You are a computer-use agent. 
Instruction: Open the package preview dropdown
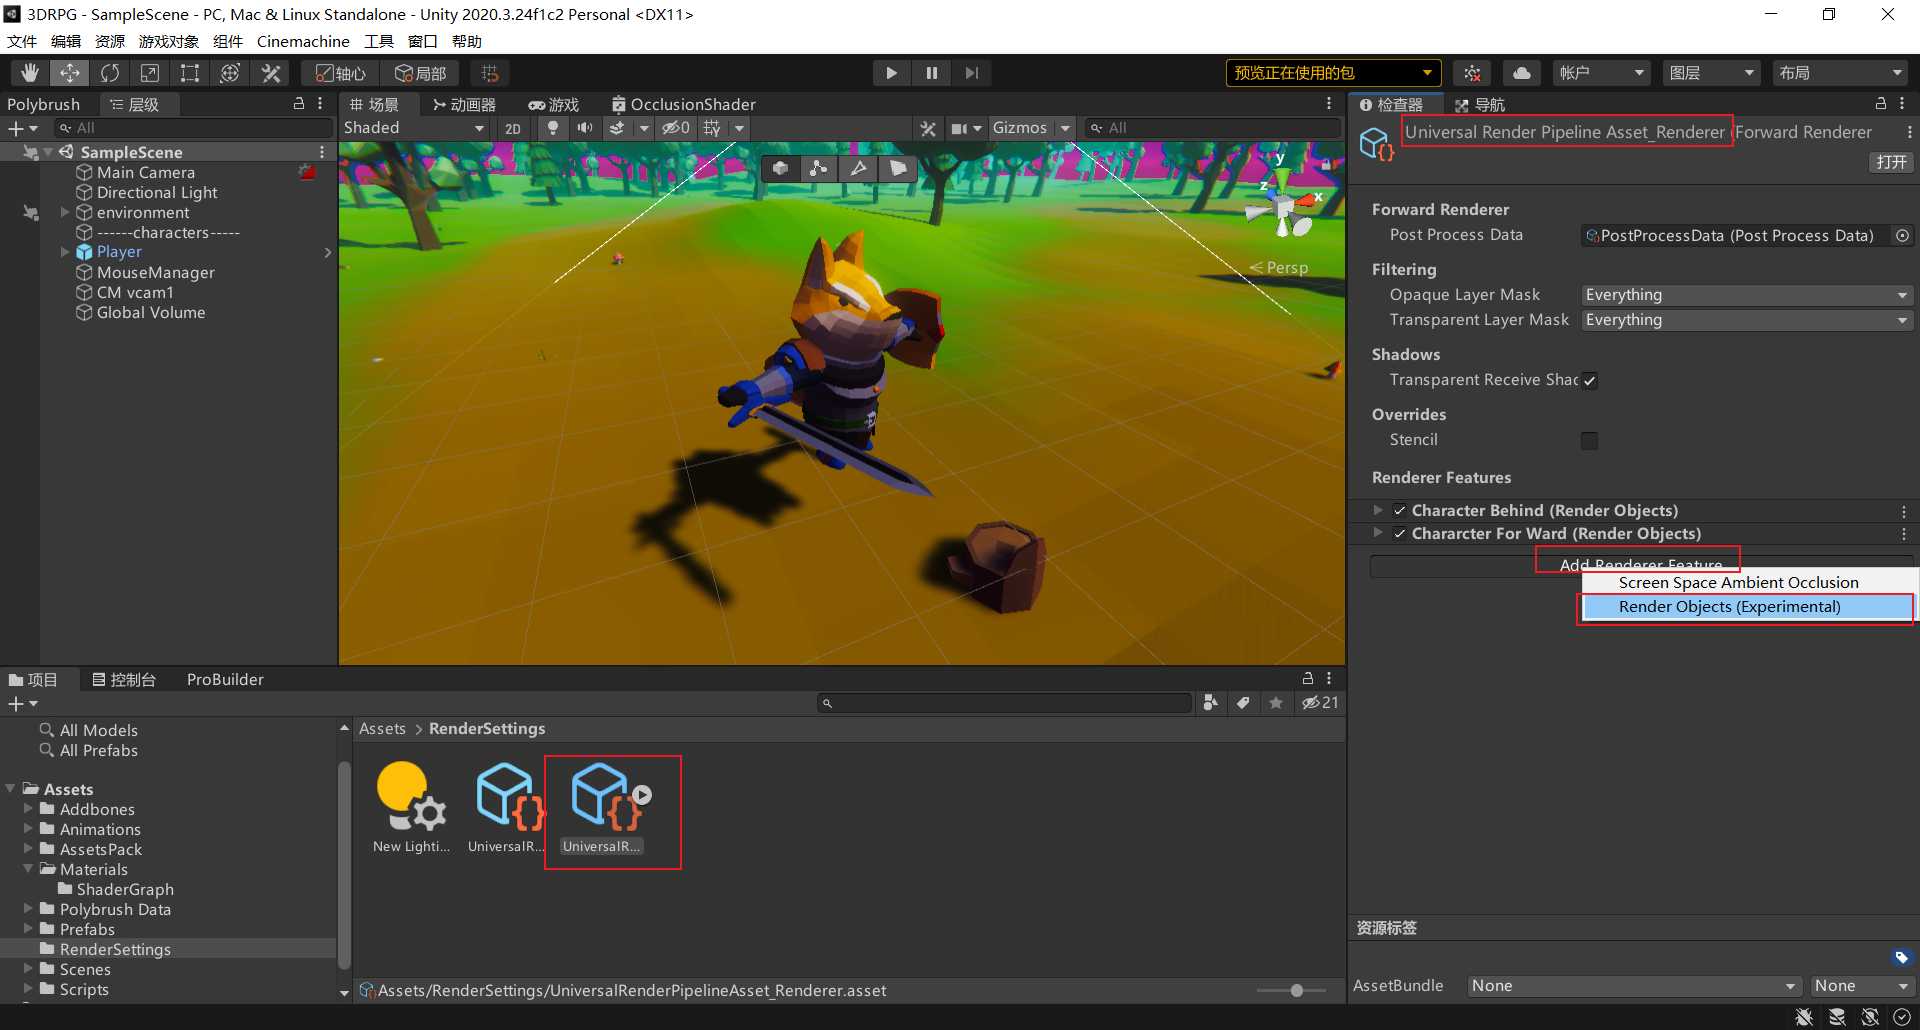(x=1333, y=73)
